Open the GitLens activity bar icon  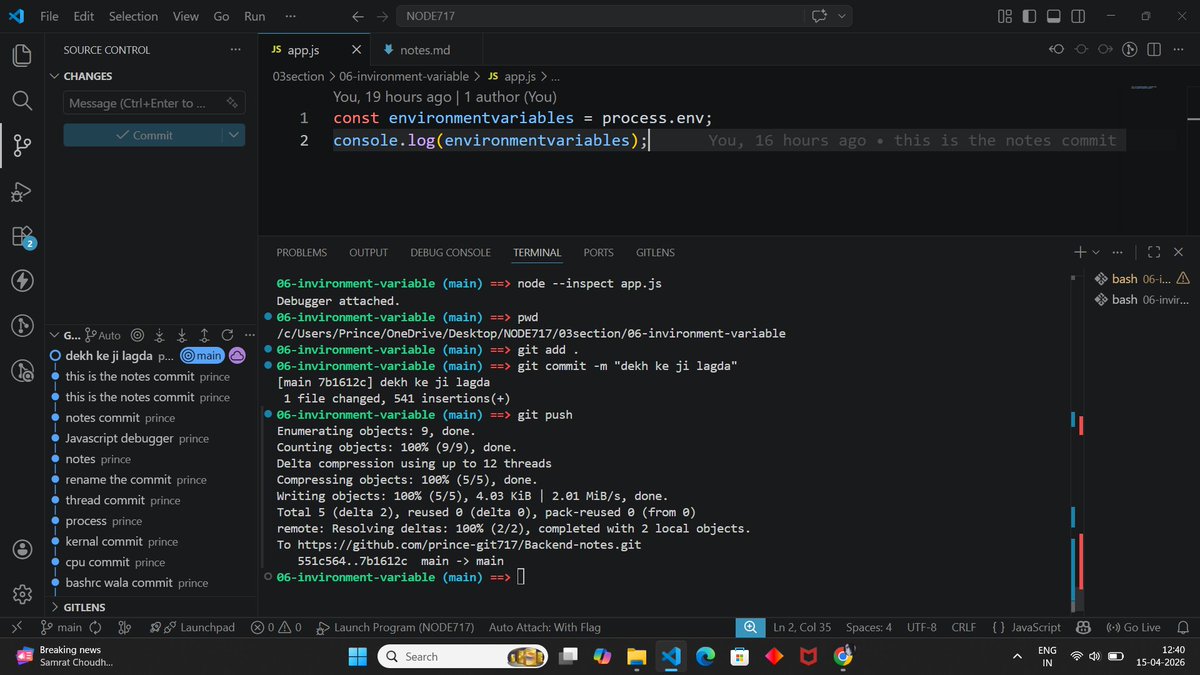tap(22, 326)
